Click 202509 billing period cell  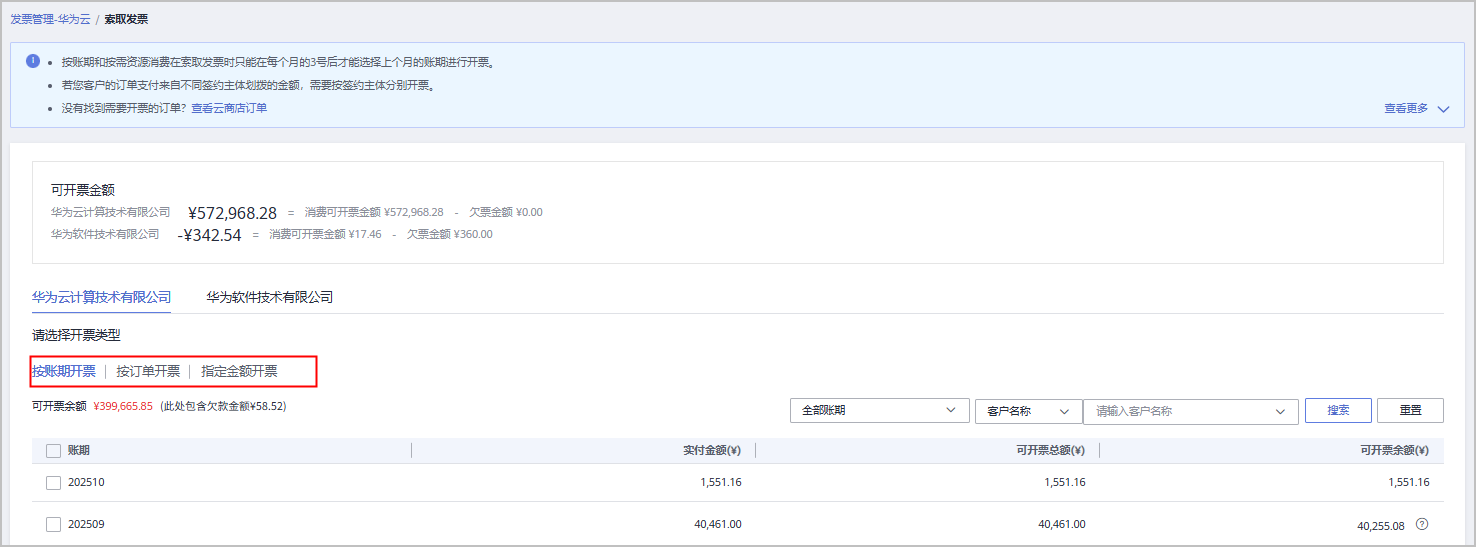[86, 525]
